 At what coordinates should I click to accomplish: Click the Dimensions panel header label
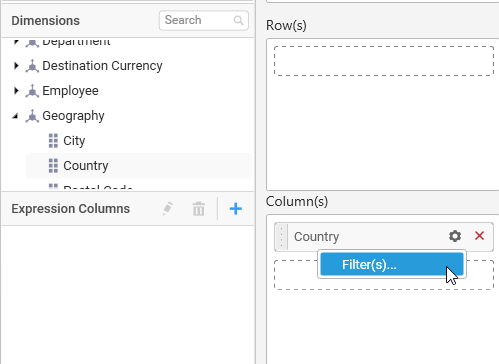[x=46, y=21]
